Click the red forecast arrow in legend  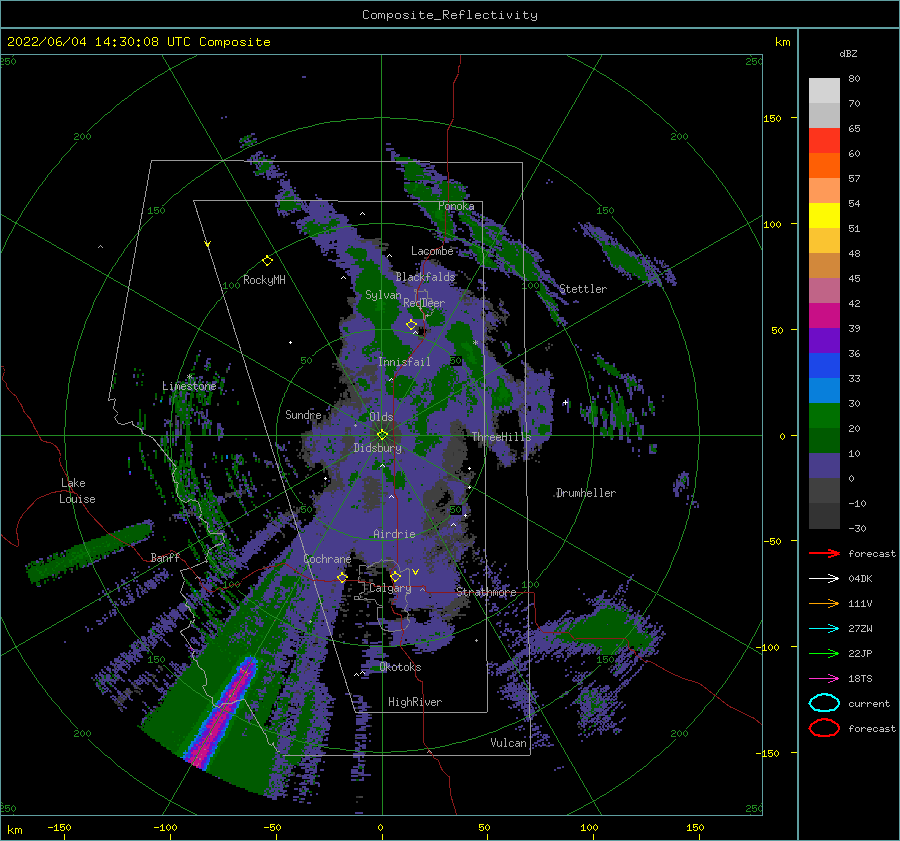(824, 553)
